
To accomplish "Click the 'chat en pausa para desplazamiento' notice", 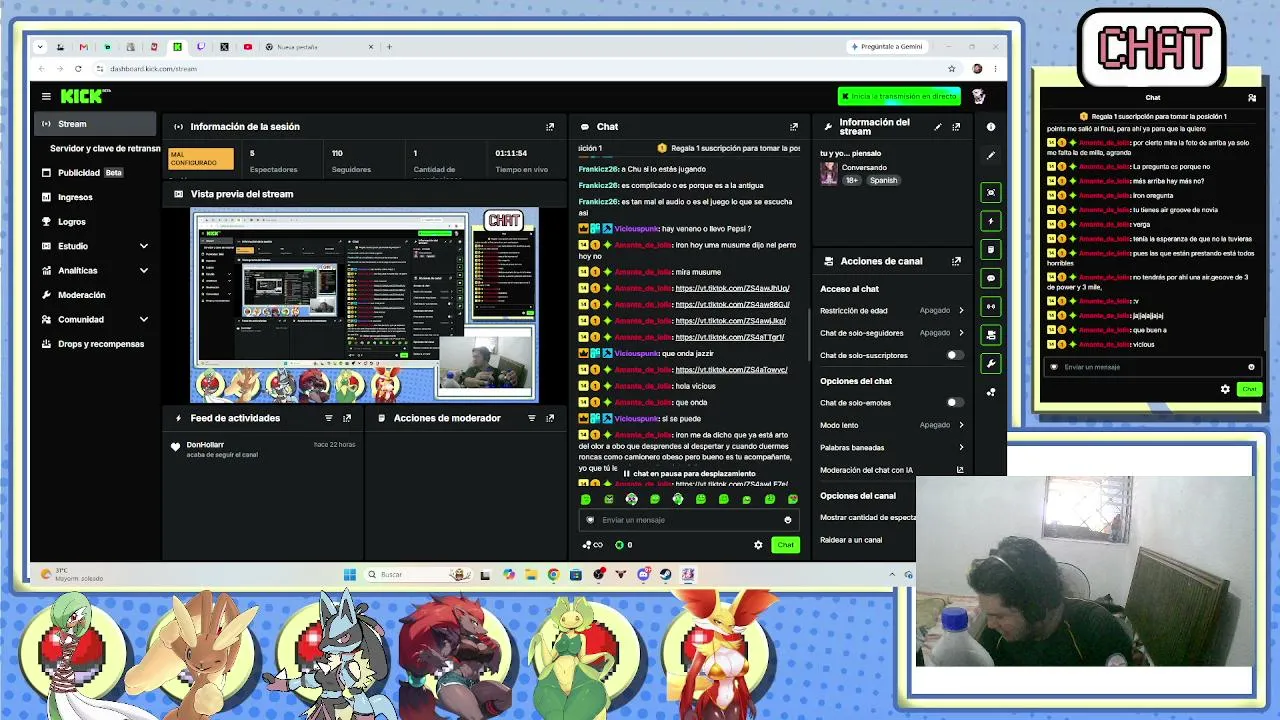I will (689, 474).
